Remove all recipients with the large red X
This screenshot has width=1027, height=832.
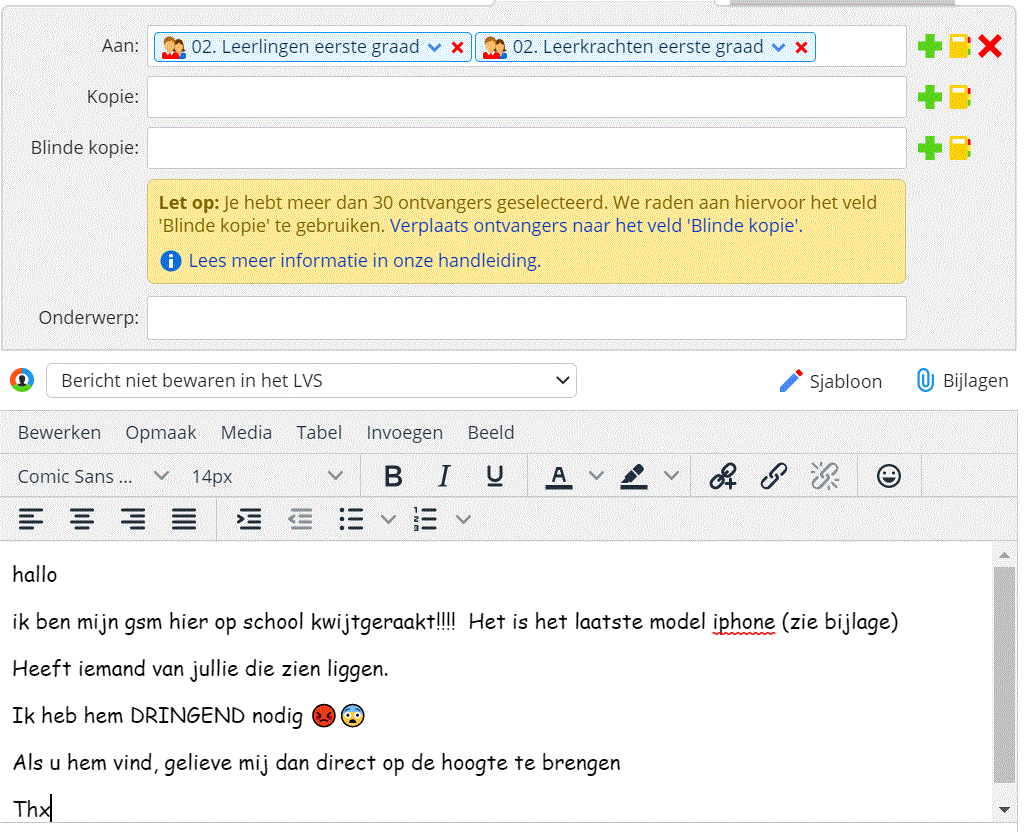(990, 46)
